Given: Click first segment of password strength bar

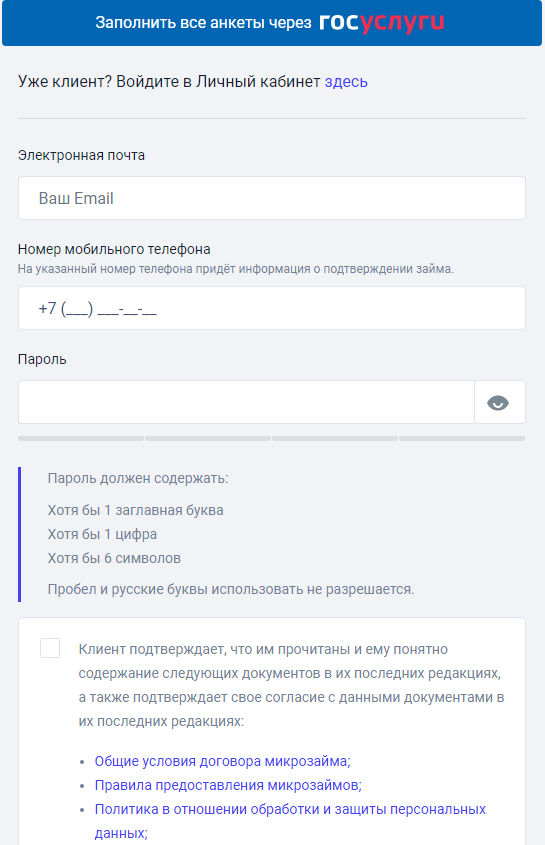Looking at the screenshot, I should [x=81, y=439].
